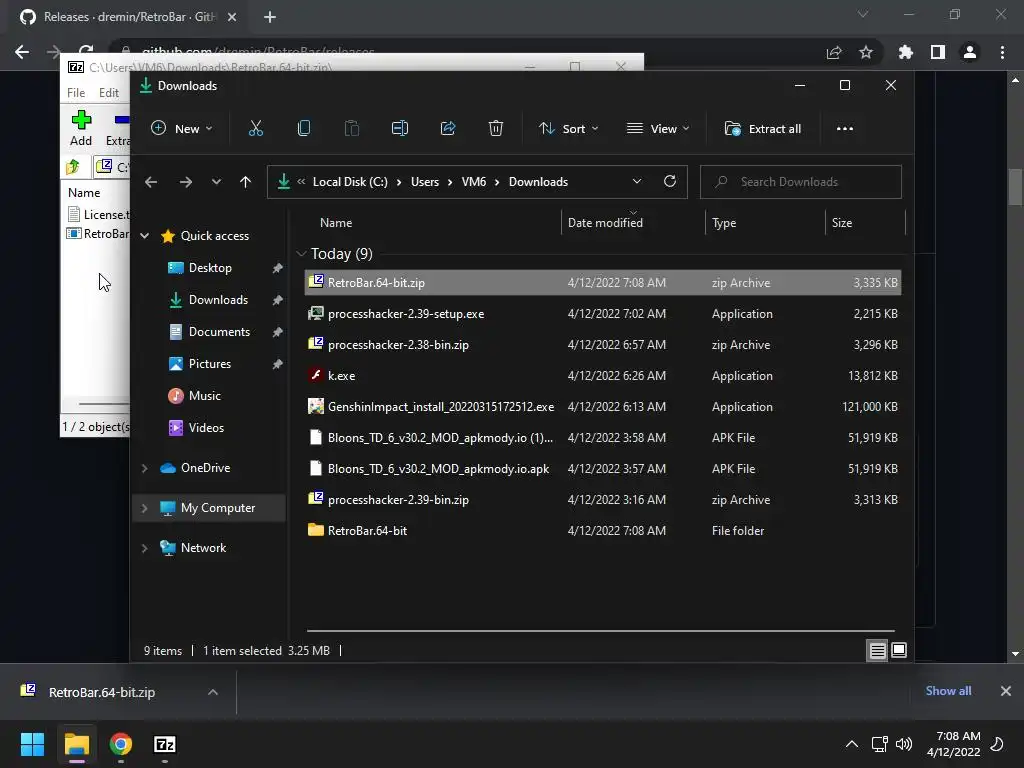This screenshot has height=768, width=1024.
Task: Click the Users breadcrumb segment
Action: [x=424, y=182]
